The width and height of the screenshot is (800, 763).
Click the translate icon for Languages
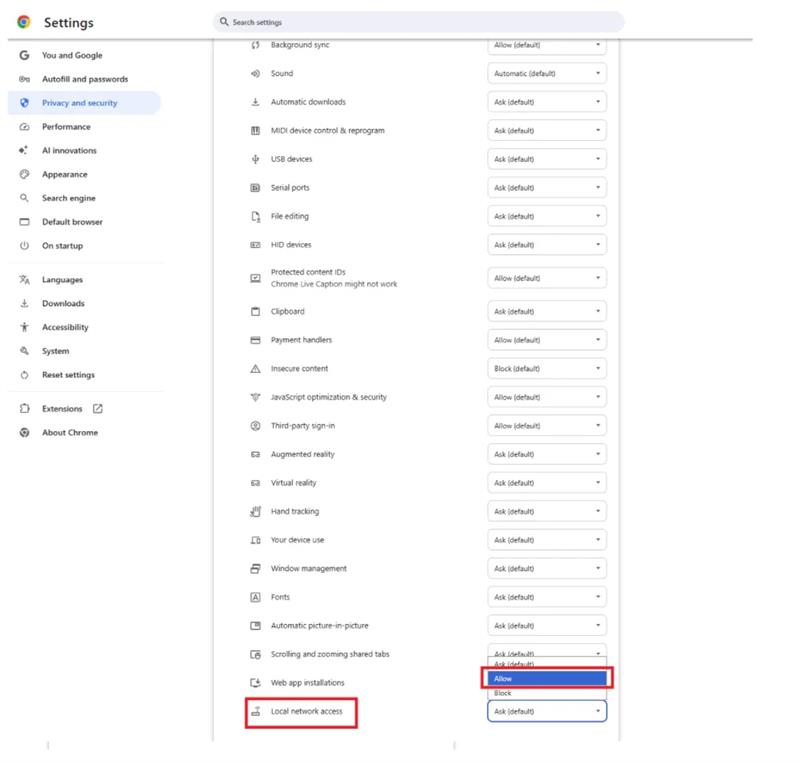tap(24, 280)
